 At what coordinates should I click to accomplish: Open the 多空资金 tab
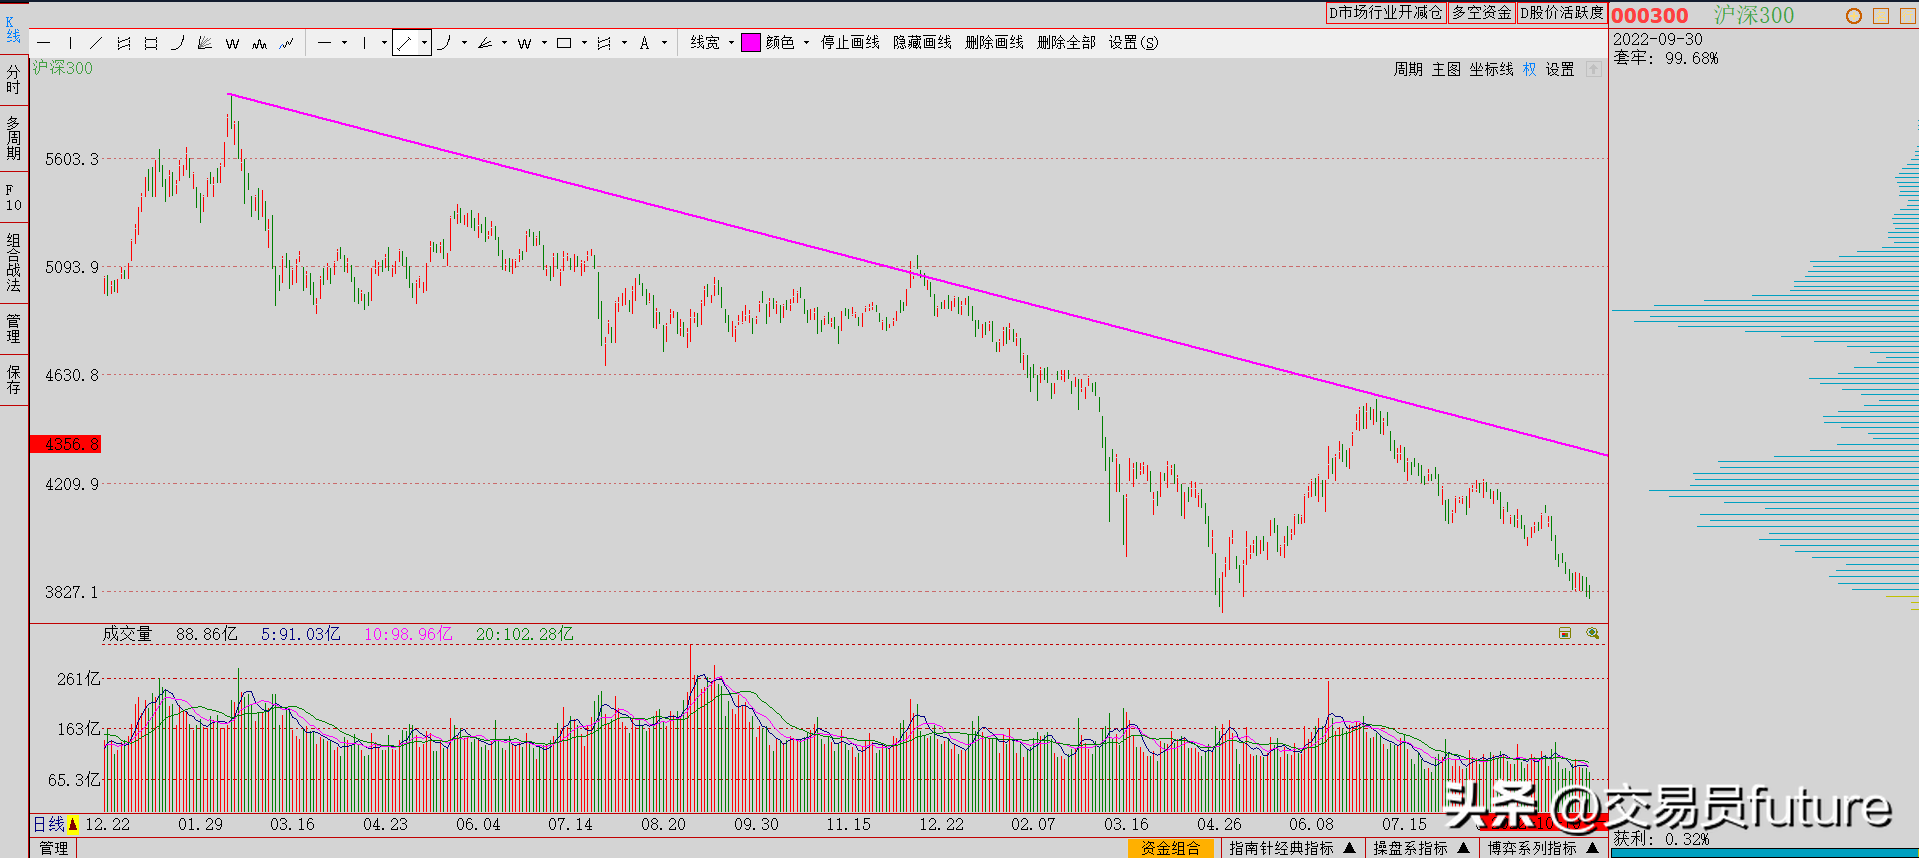tap(1481, 13)
